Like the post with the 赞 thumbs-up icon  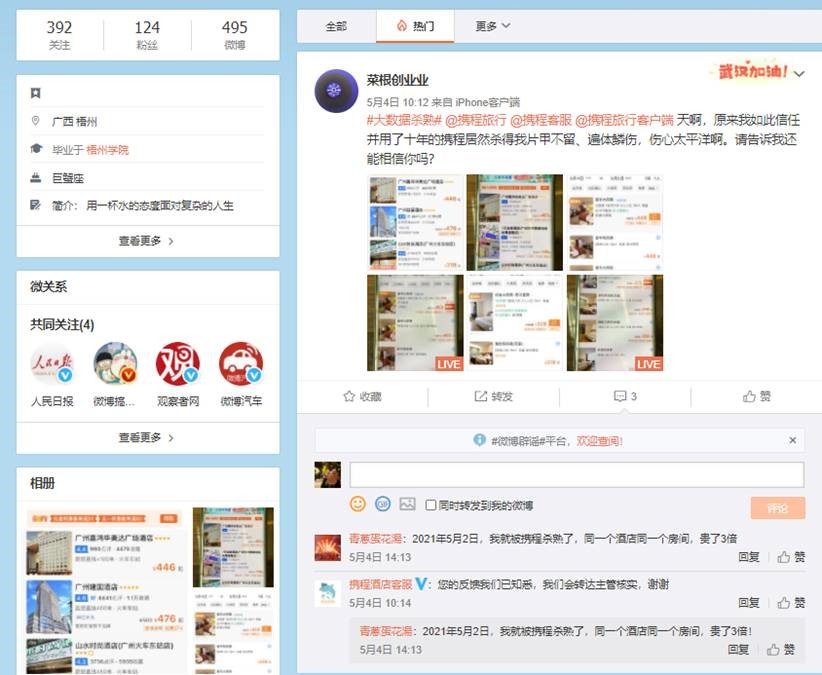click(x=749, y=396)
